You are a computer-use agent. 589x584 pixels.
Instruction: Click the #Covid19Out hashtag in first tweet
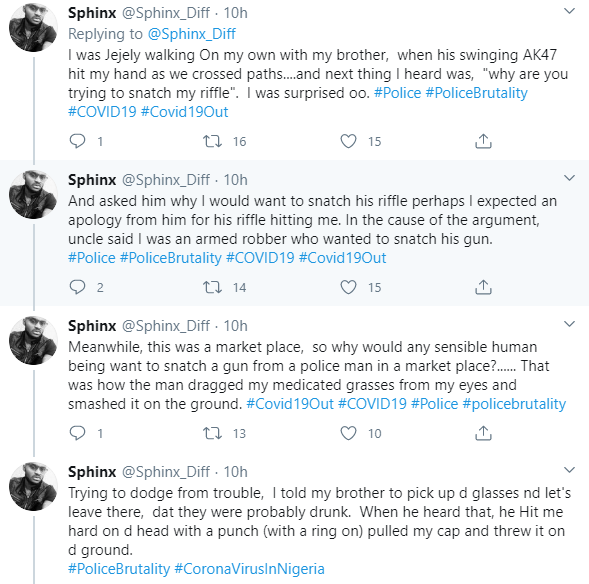184,112
